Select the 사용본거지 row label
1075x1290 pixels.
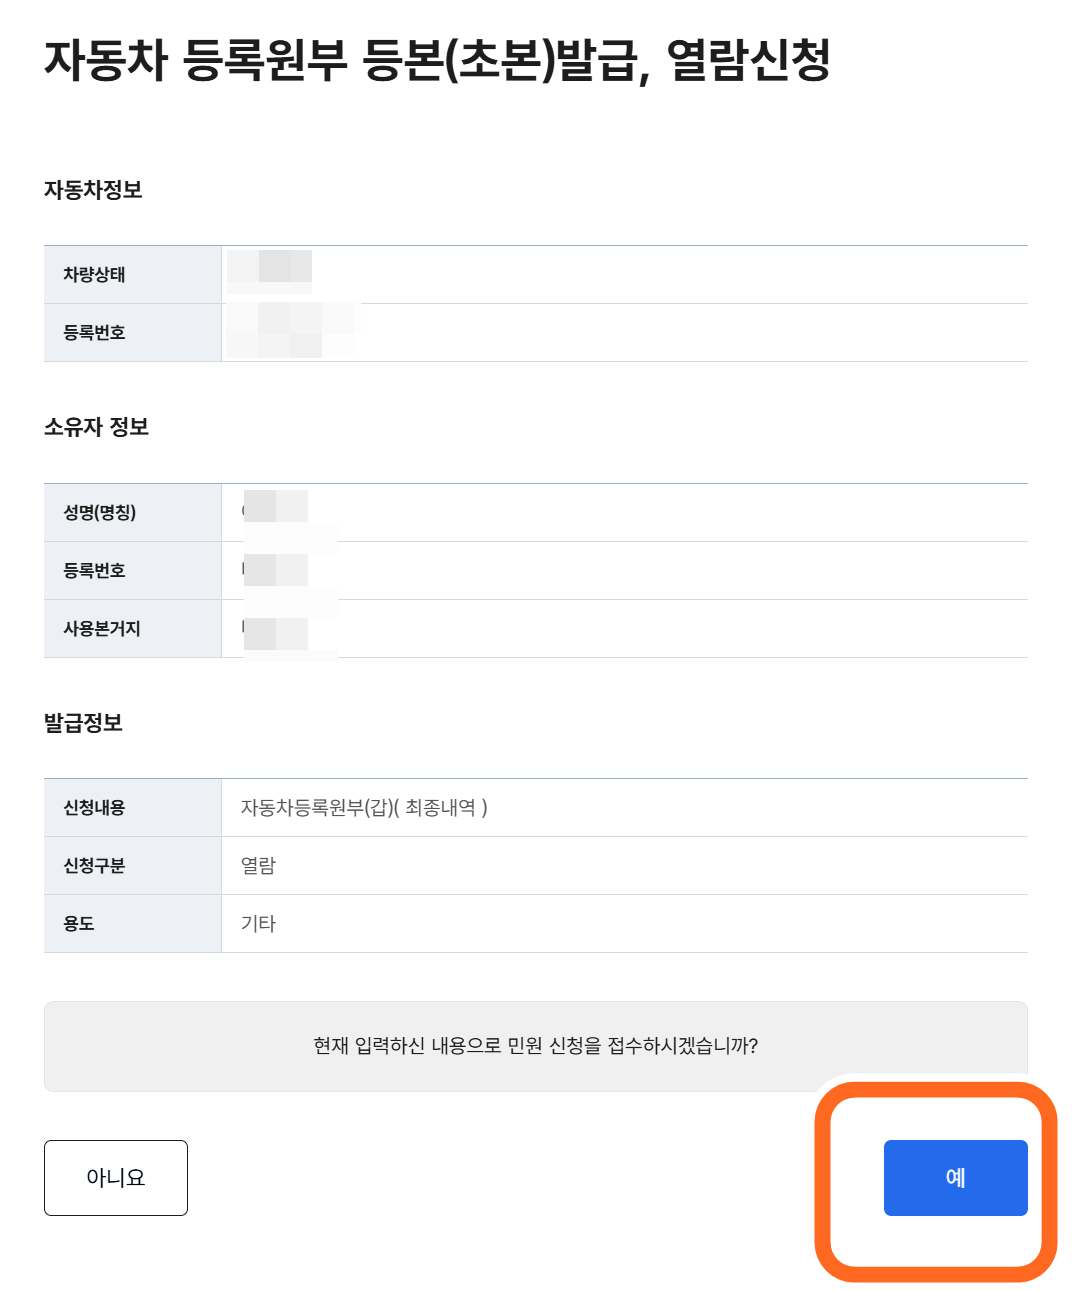(x=99, y=628)
